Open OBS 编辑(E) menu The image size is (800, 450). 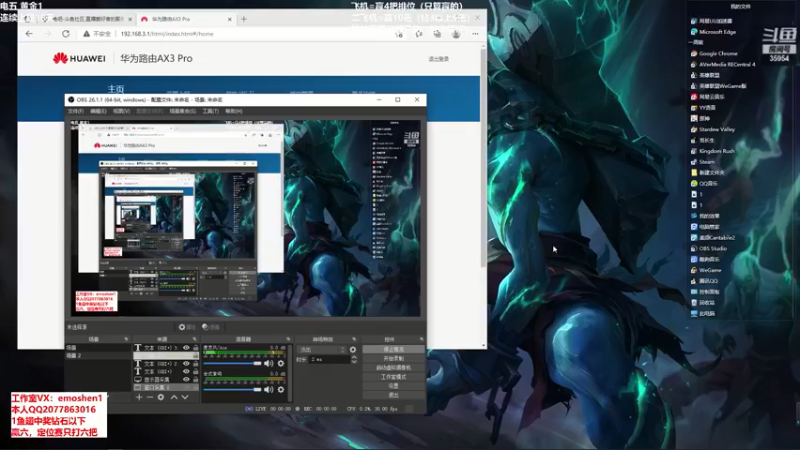pos(98,111)
